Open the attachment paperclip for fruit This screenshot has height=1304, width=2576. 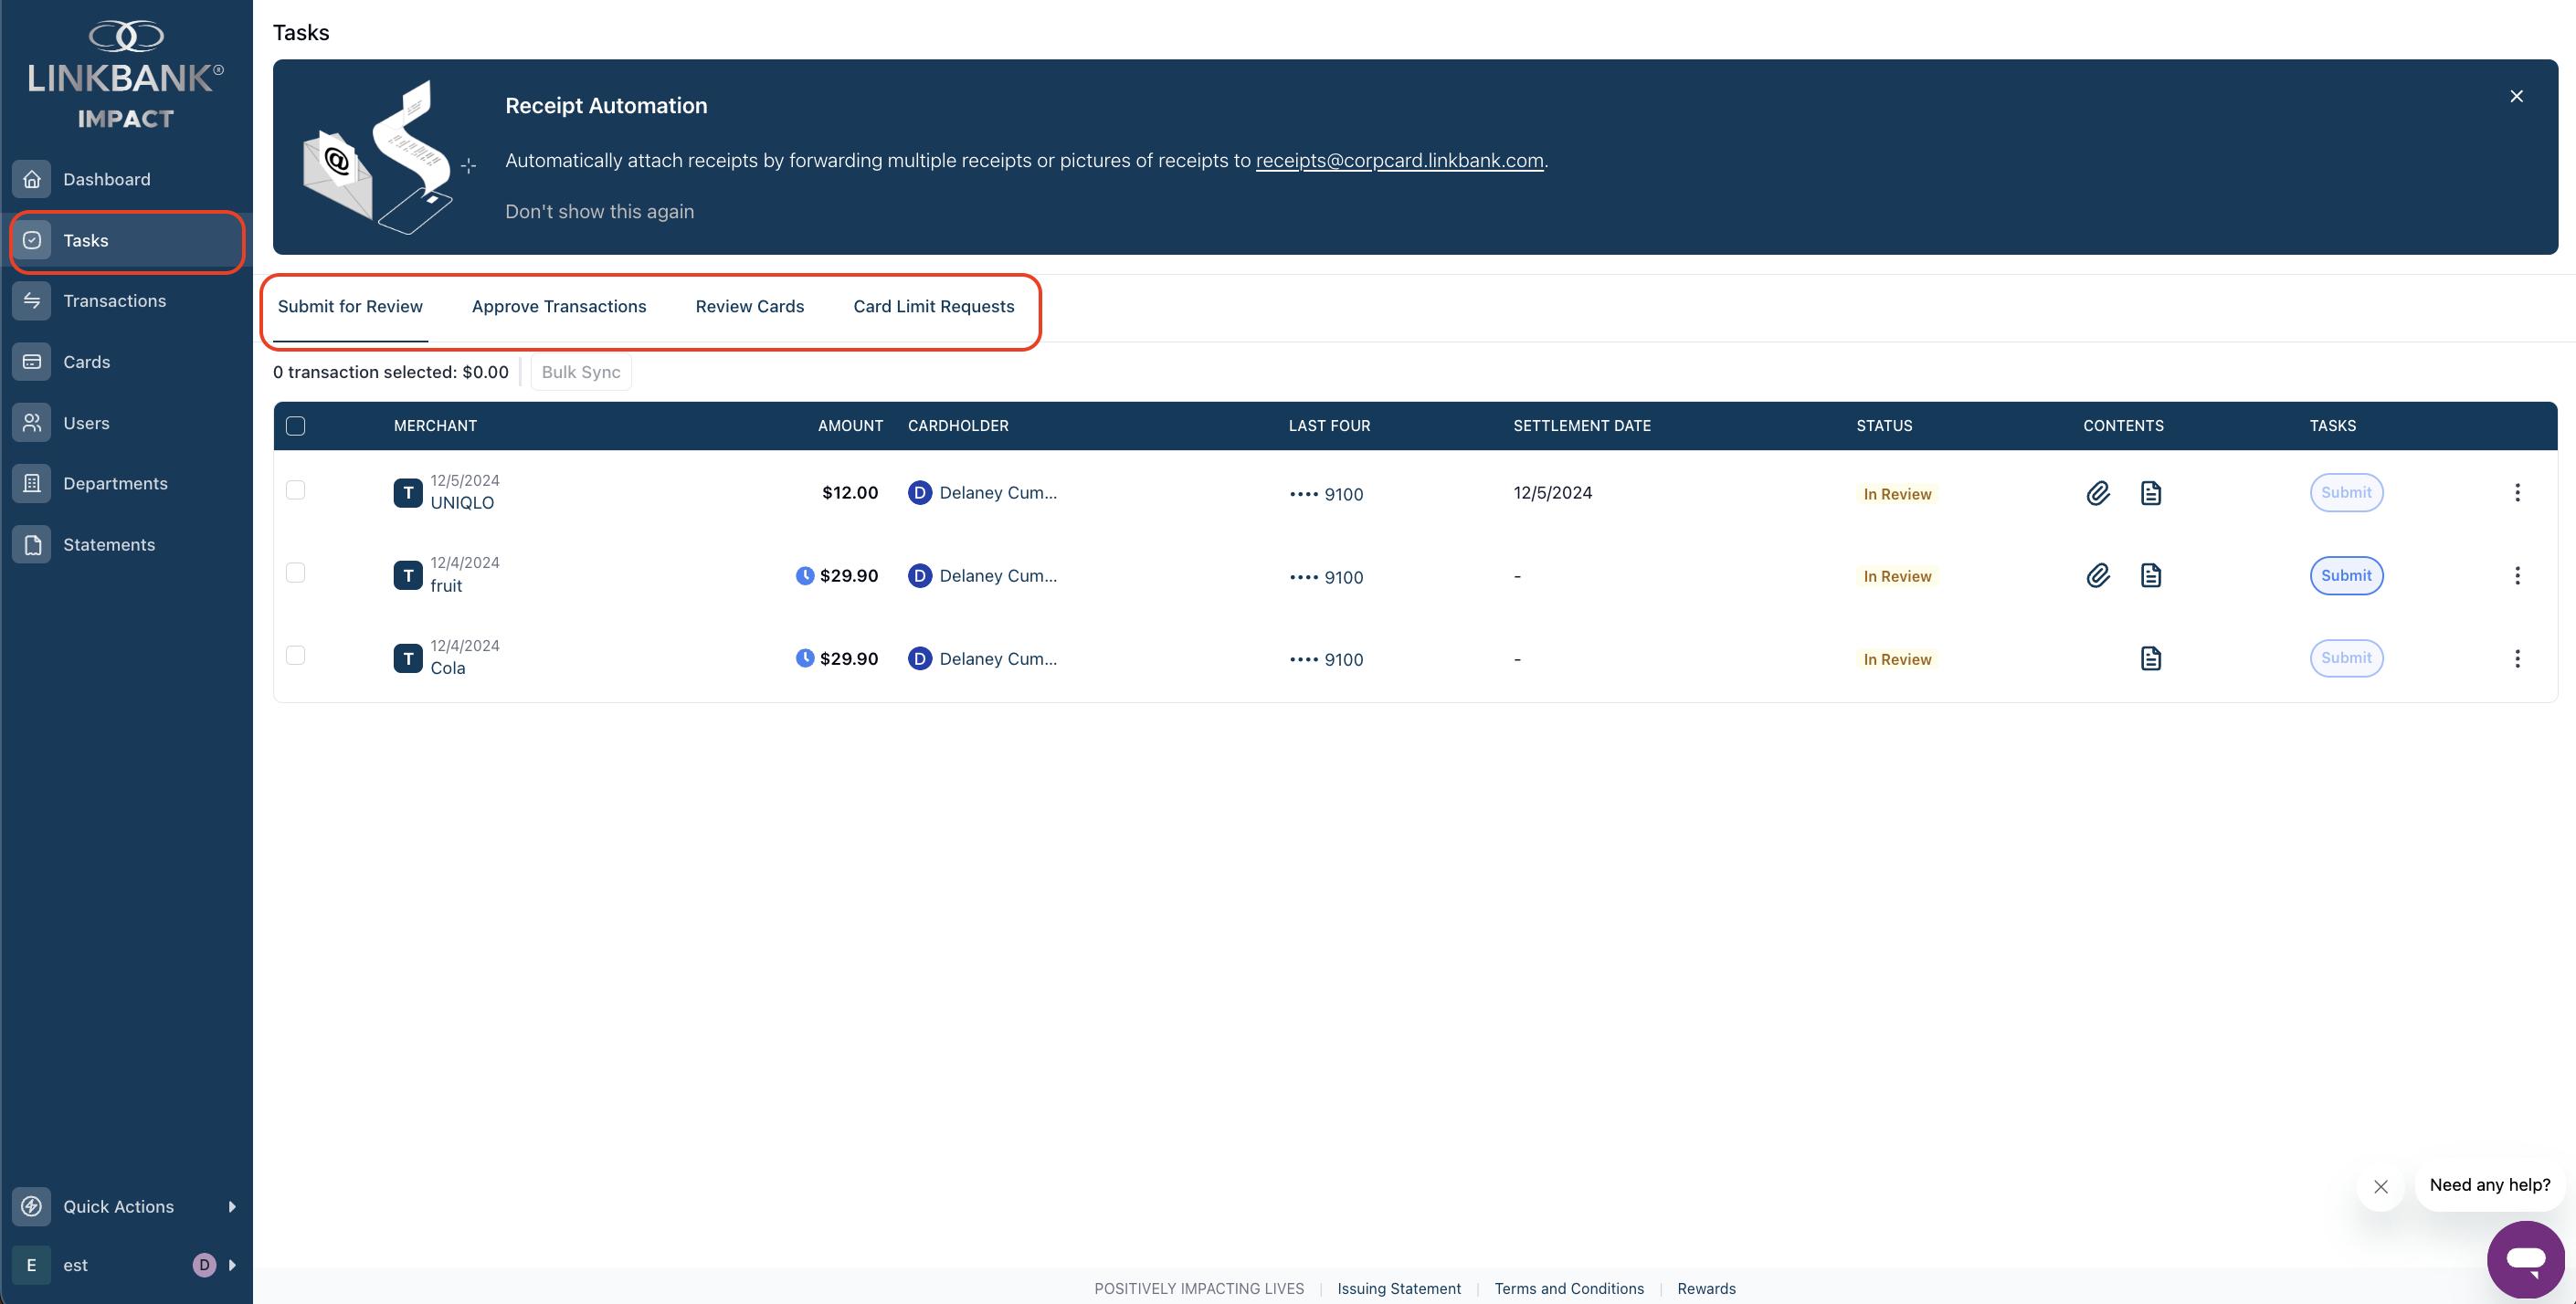coord(2098,576)
